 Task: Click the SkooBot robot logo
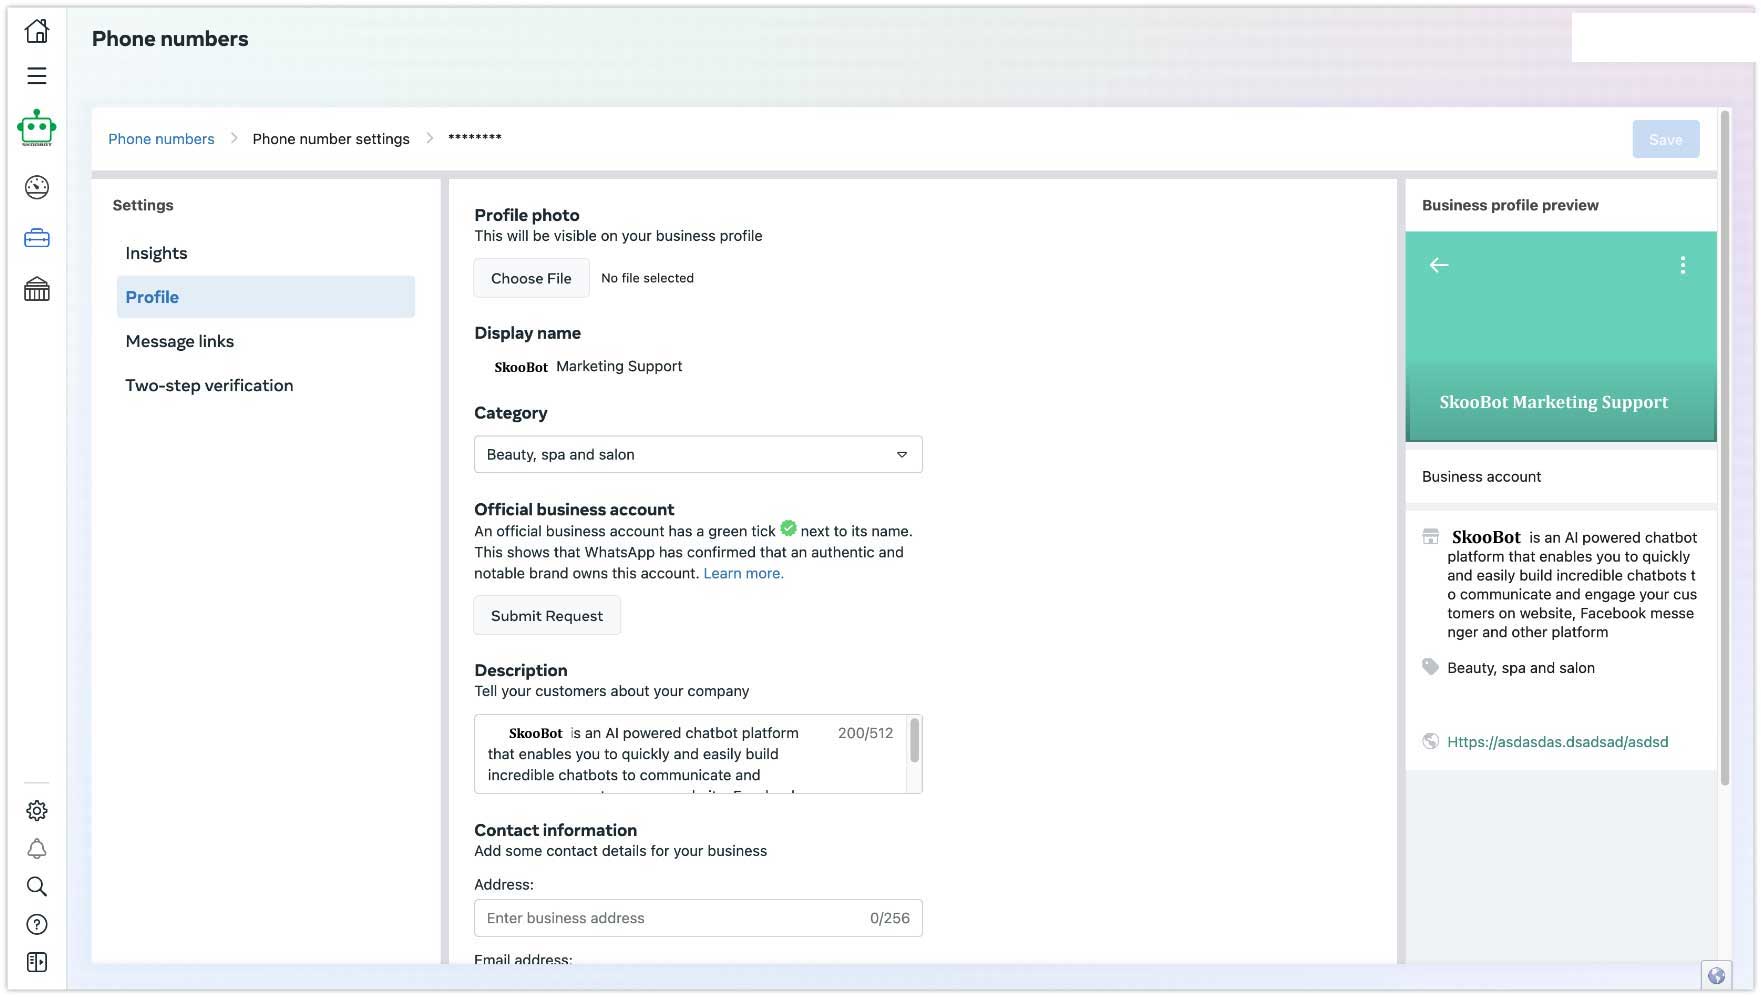pos(37,128)
